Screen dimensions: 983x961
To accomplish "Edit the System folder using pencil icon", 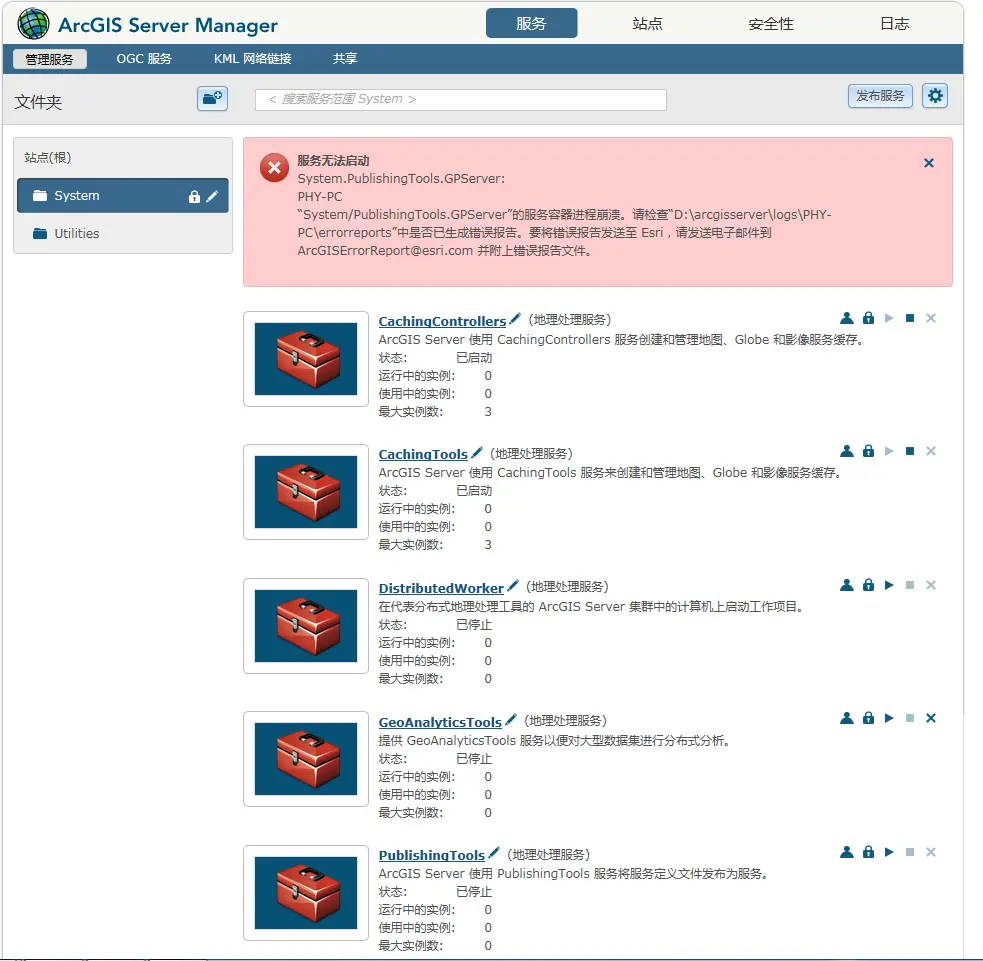I will click(x=213, y=196).
